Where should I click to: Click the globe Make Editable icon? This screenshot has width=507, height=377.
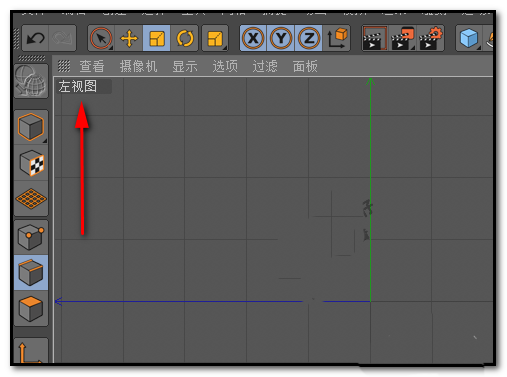[x=31, y=81]
